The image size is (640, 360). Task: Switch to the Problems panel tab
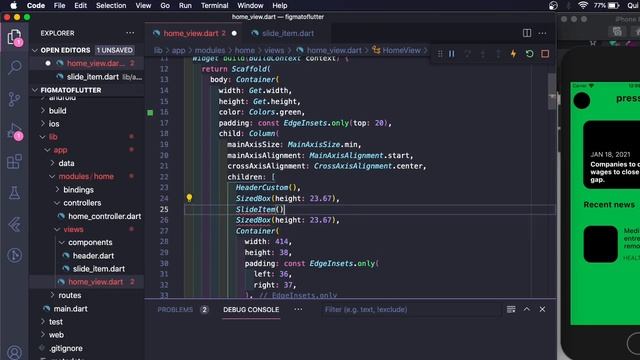(175, 309)
